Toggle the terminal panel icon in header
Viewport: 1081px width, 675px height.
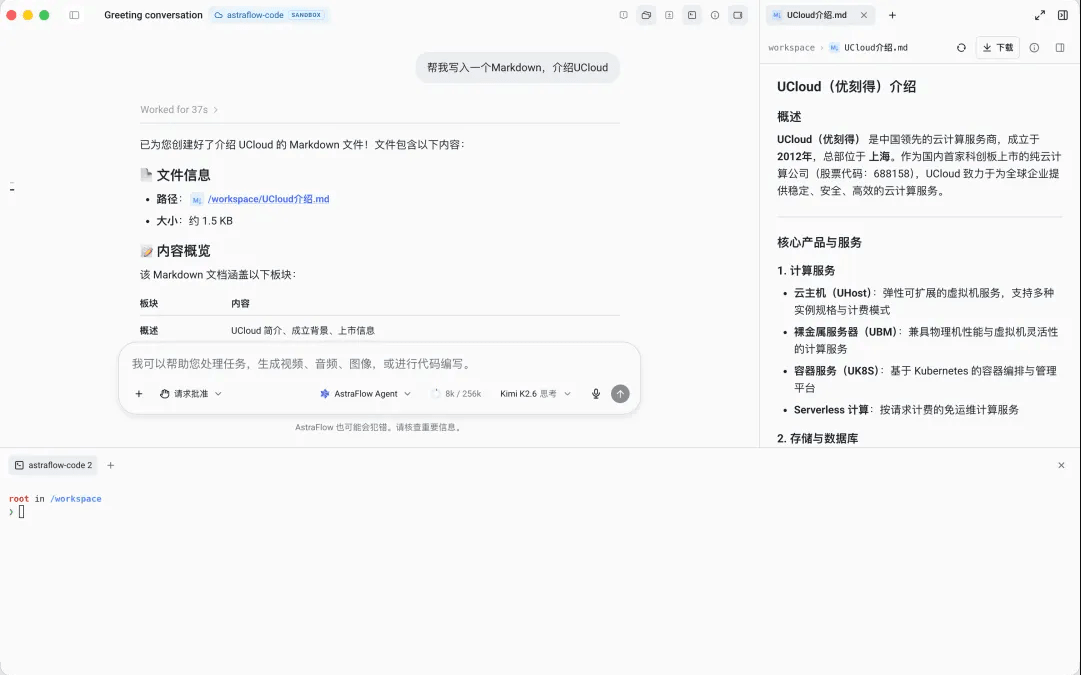click(x=691, y=15)
